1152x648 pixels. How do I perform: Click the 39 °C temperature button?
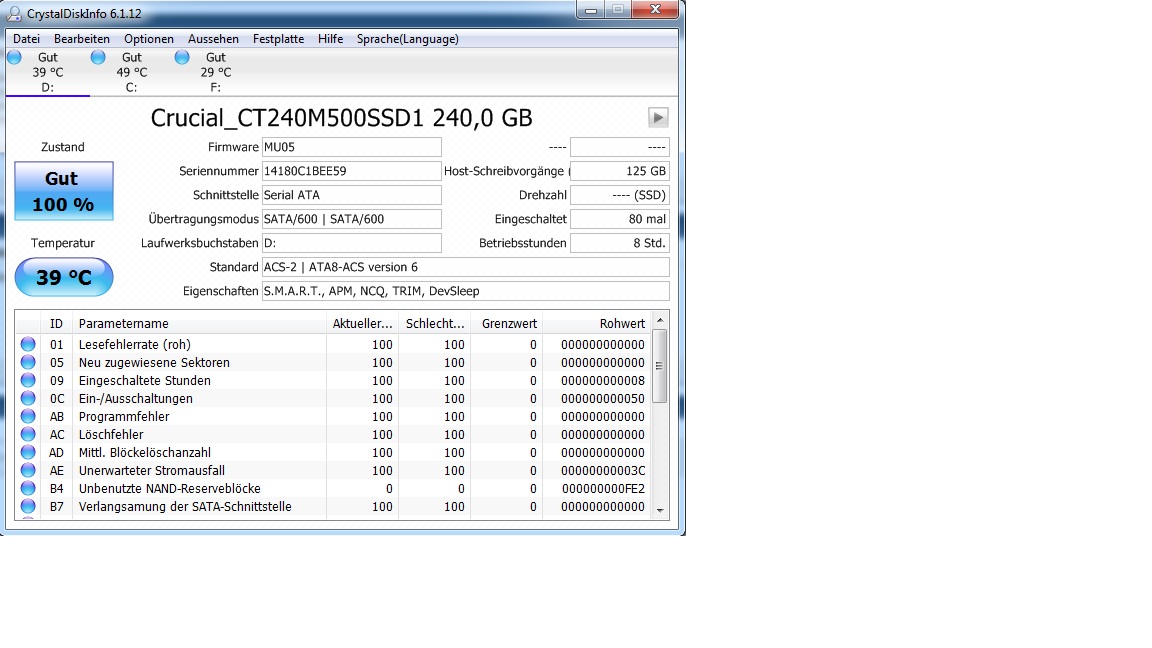[x=64, y=277]
